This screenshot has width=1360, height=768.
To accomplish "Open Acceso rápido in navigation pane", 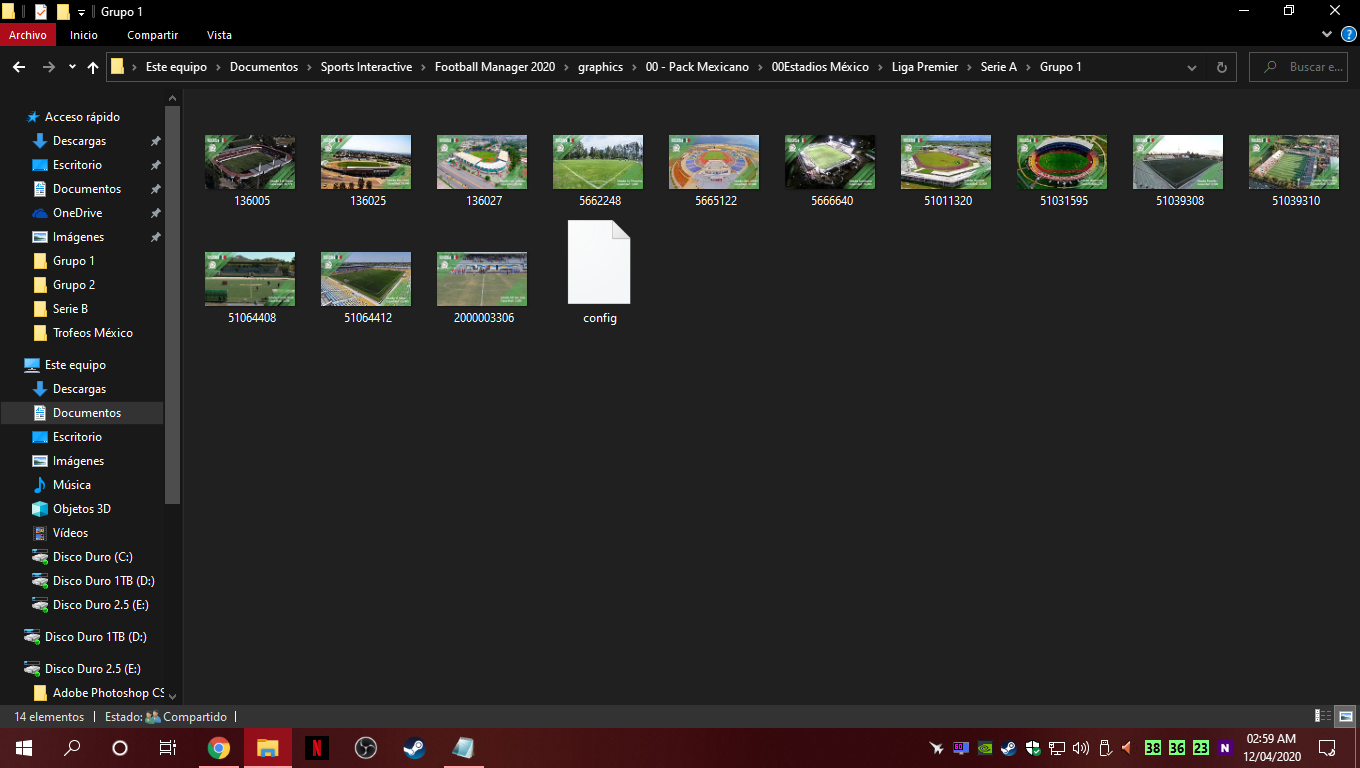I will [82, 117].
